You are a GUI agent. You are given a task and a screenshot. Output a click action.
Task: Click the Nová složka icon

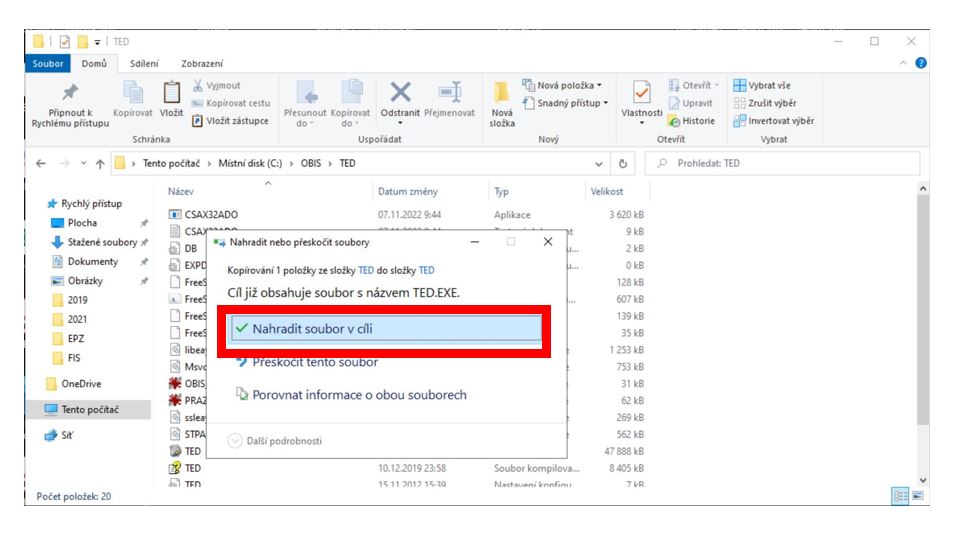[x=502, y=95]
